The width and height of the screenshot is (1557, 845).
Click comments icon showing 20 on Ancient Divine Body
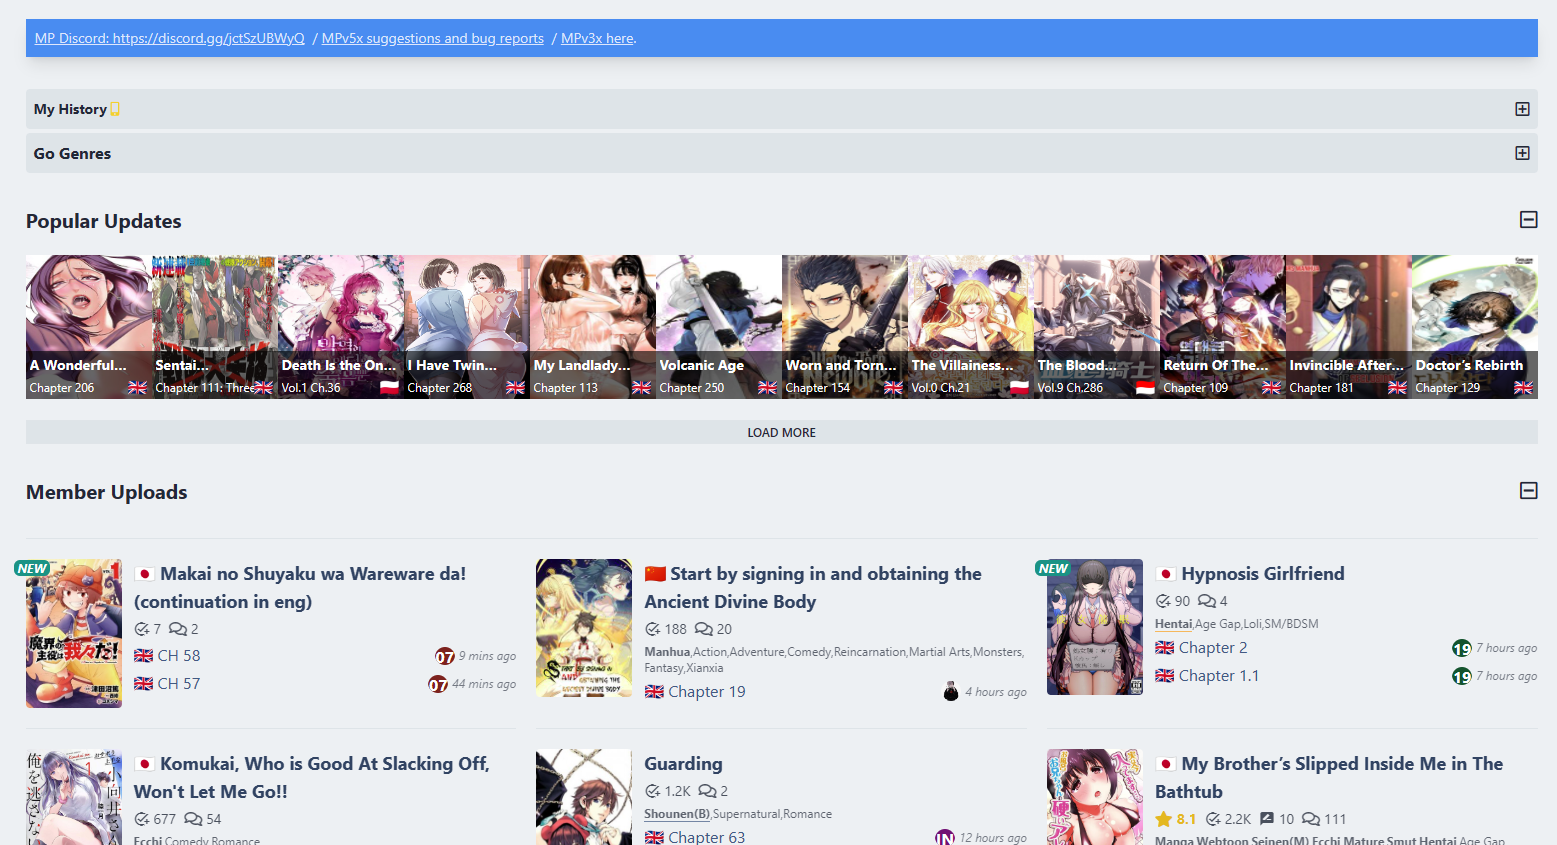pyautogui.click(x=704, y=629)
